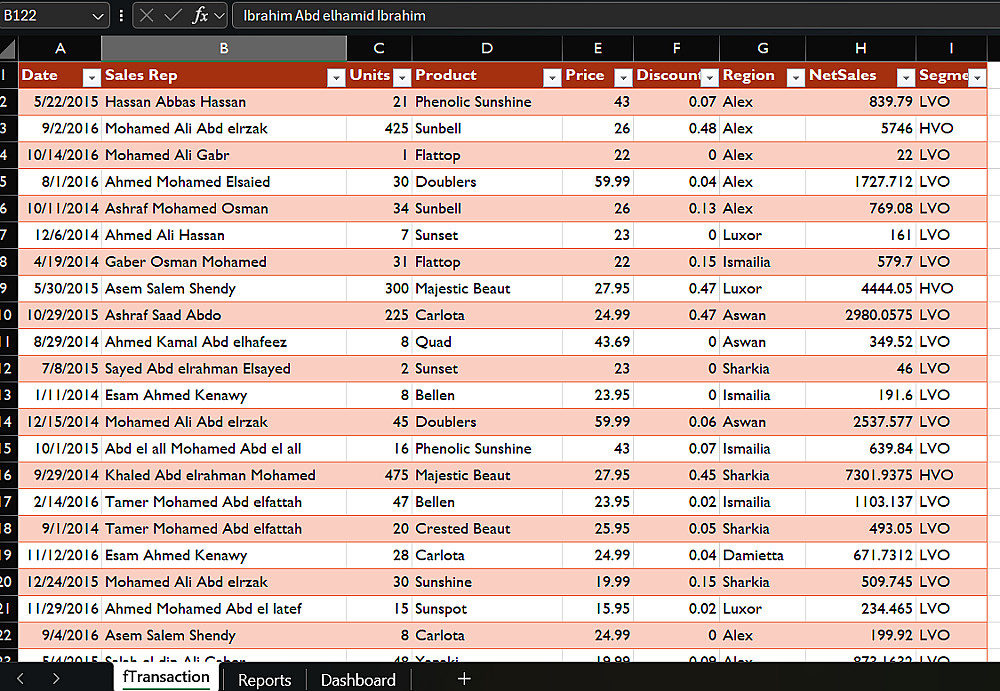This screenshot has width=1000, height=691.
Task: Select column E header
Action: pyautogui.click(x=598, y=48)
